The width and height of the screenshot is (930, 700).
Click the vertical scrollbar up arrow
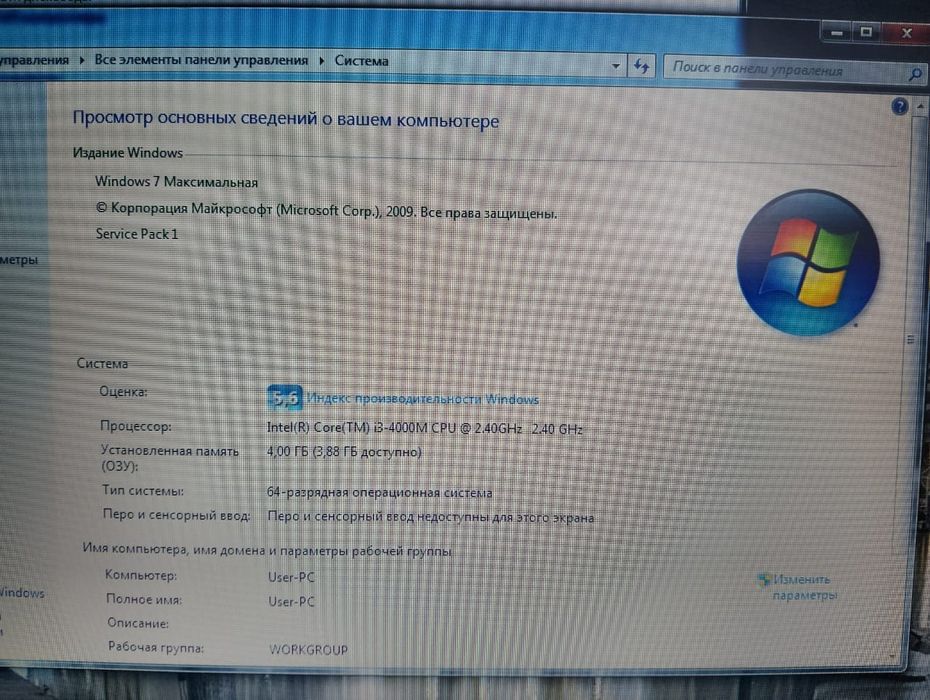tap(921, 107)
